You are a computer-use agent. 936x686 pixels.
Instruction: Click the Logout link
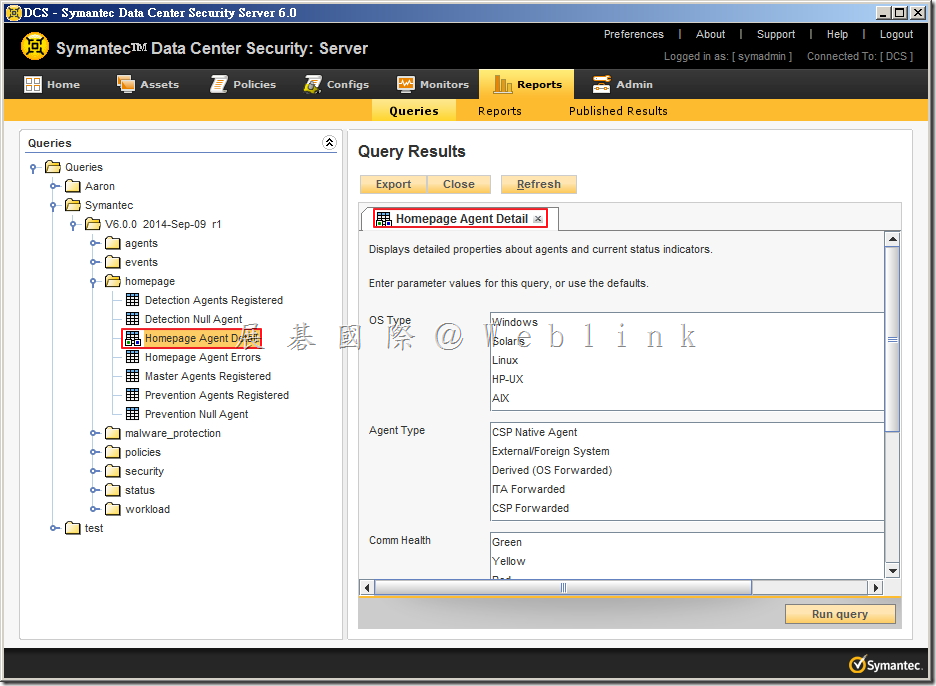point(896,34)
